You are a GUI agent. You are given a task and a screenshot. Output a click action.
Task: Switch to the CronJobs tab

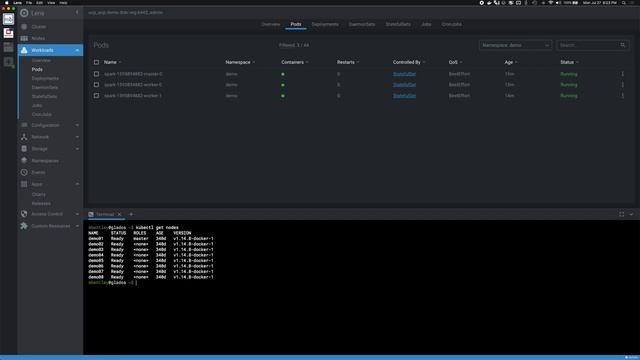(x=451, y=24)
